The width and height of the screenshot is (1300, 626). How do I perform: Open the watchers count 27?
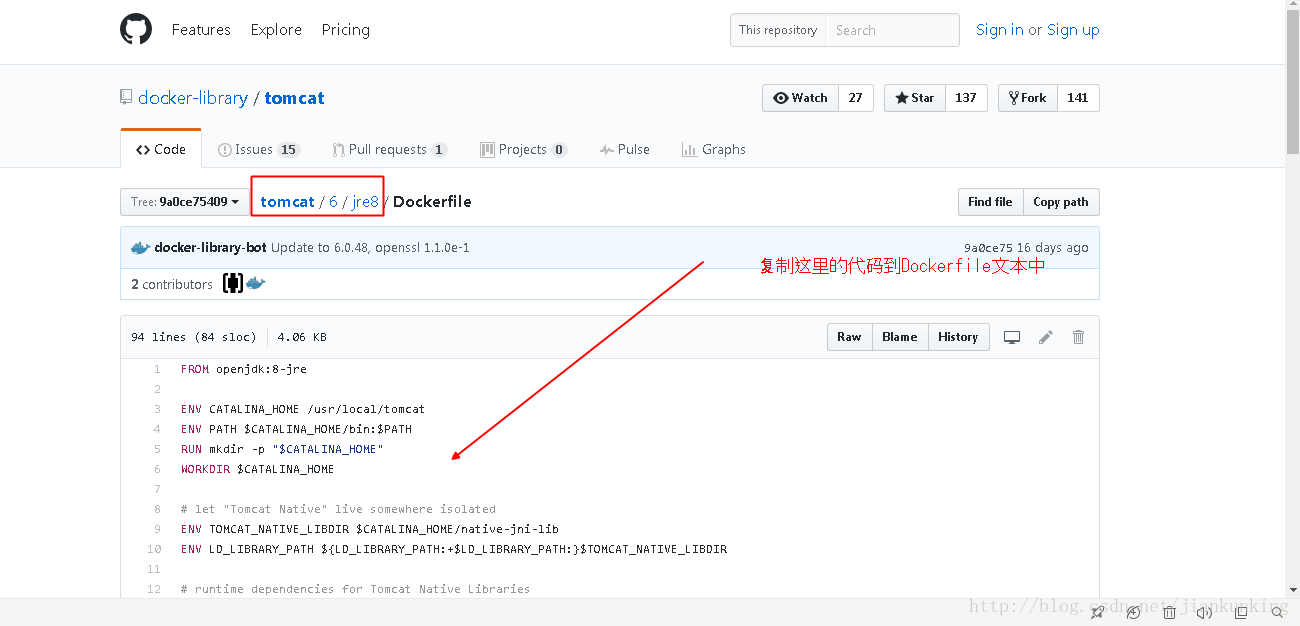855,98
